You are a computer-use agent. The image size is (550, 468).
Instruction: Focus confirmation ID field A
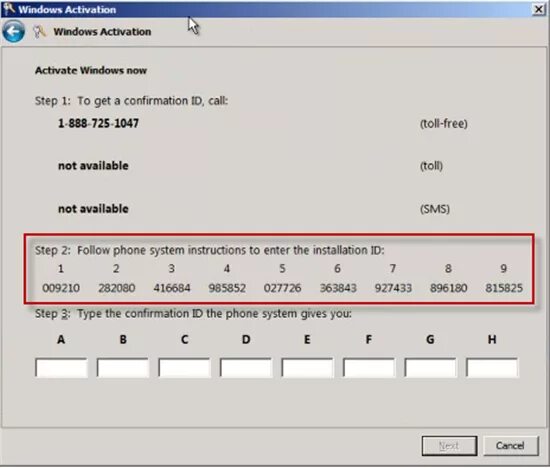point(61,368)
